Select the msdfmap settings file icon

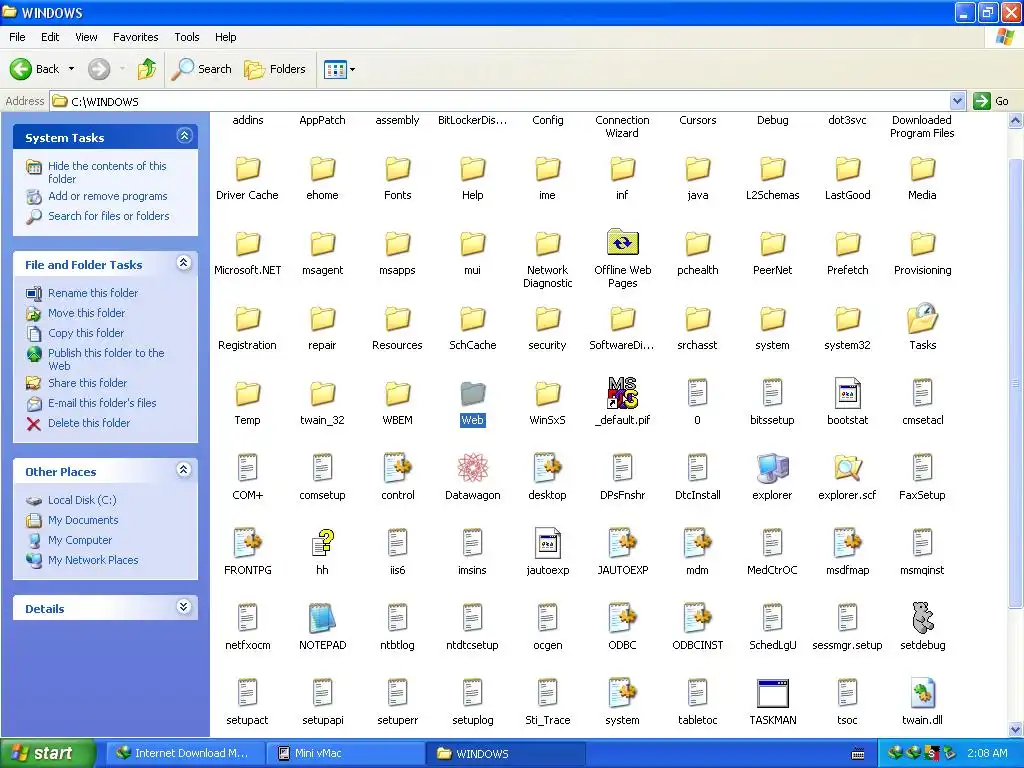847,543
